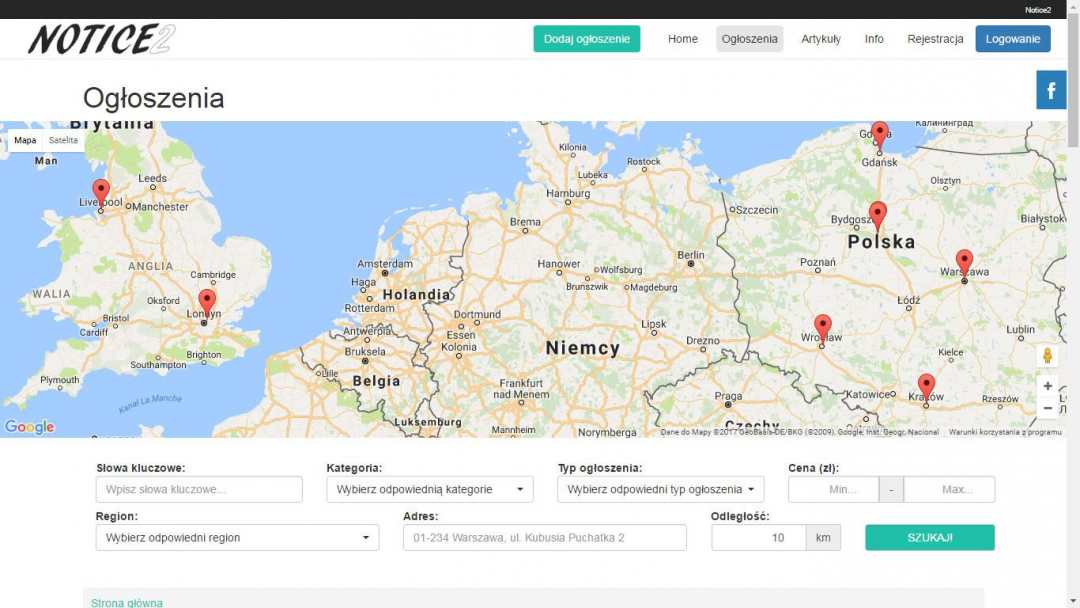Click the map marker over London
This screenshot has height=608, width=1080.
pos(207,301)
